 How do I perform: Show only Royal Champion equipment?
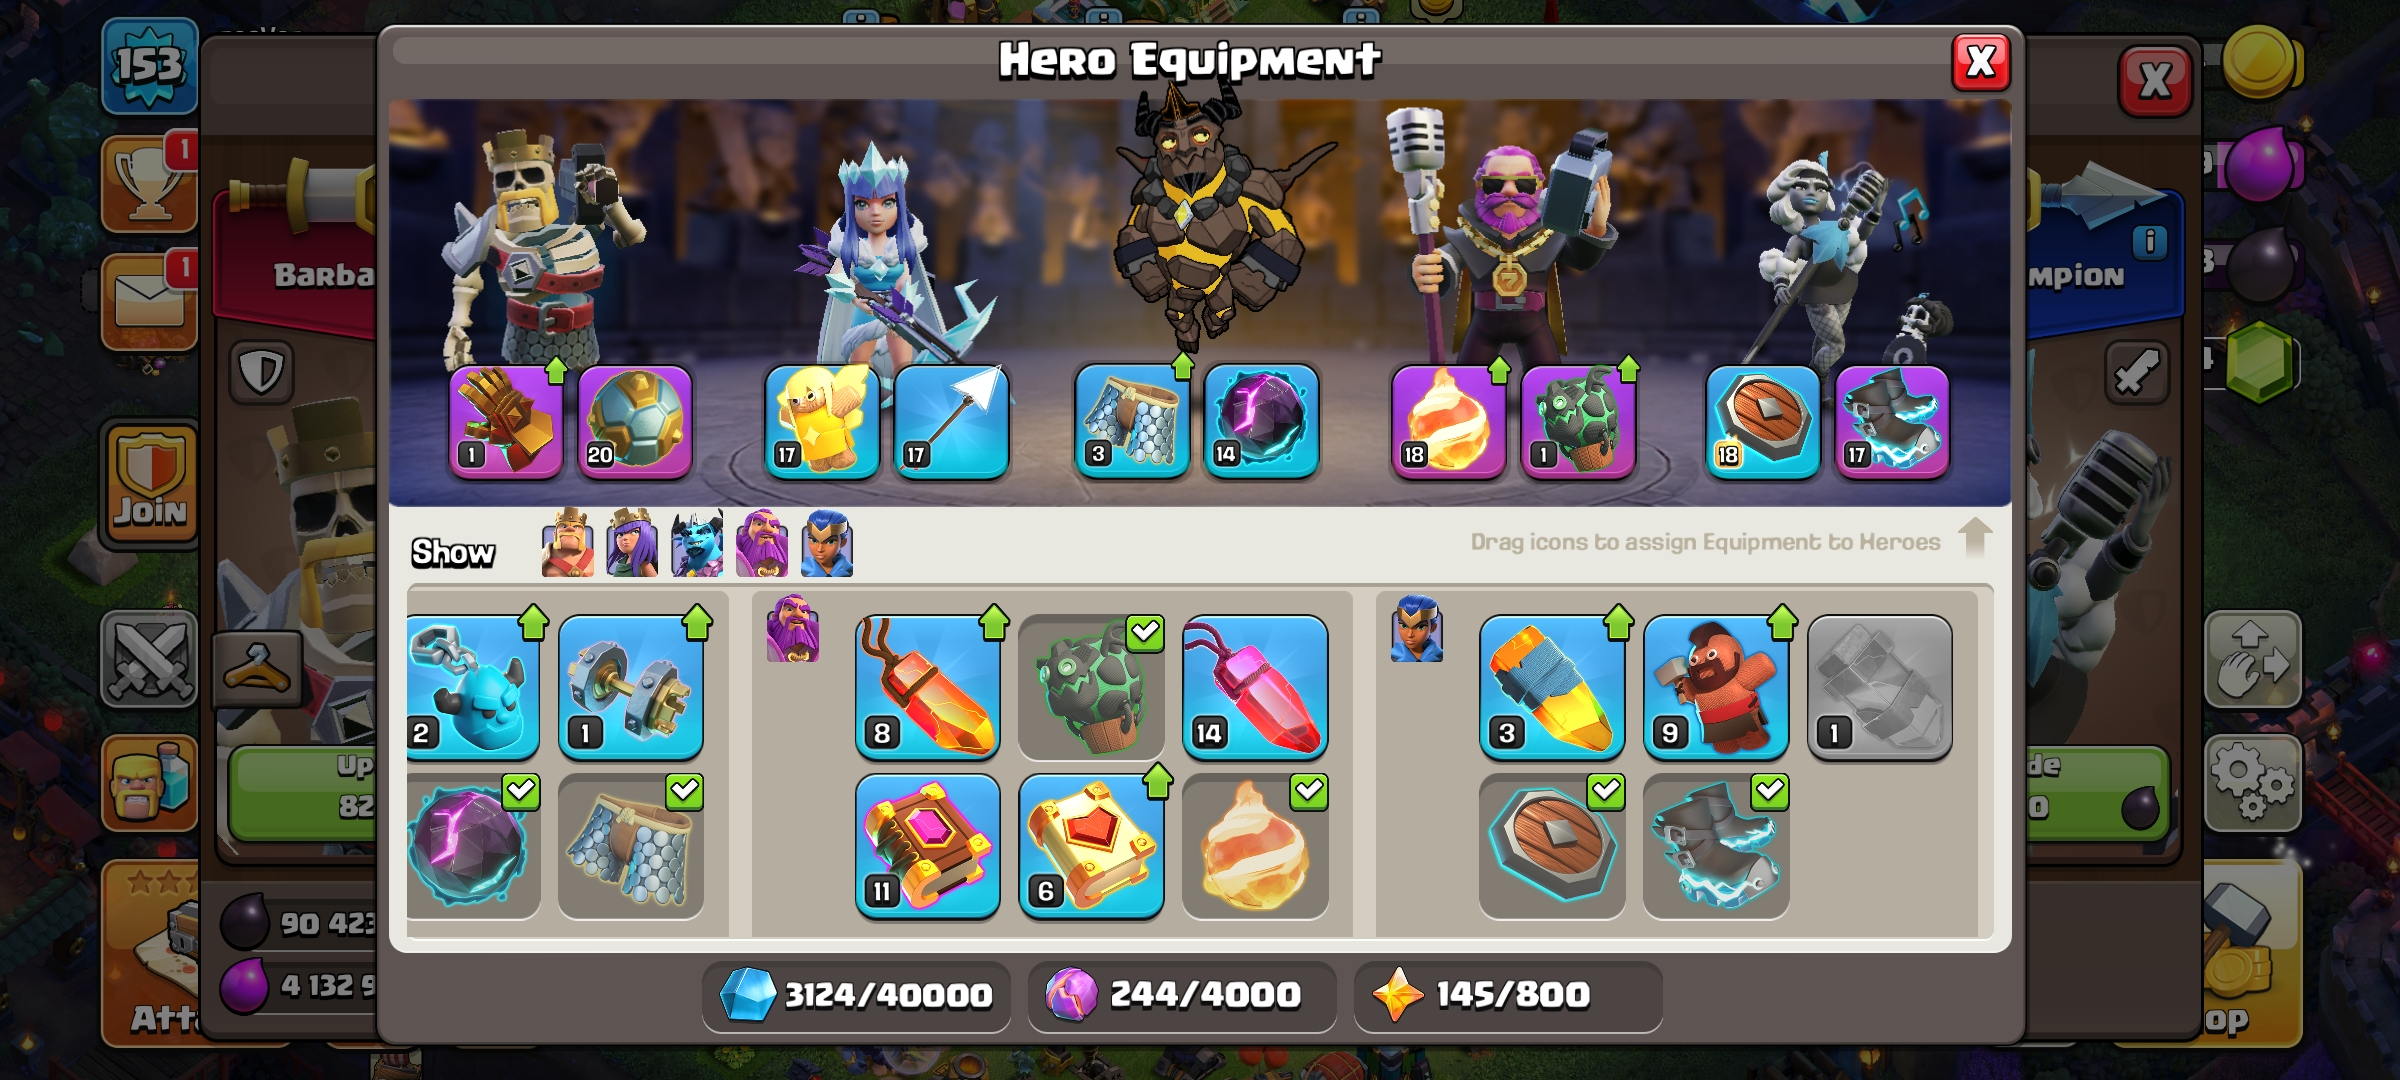827,544
